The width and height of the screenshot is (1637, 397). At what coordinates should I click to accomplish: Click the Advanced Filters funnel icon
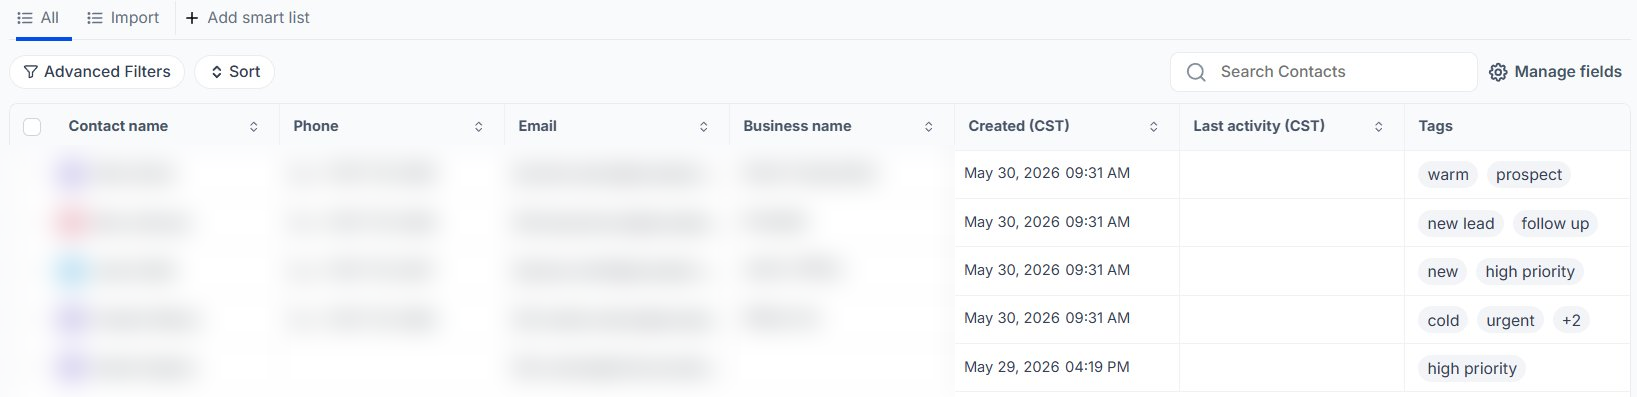coord(31,72)
